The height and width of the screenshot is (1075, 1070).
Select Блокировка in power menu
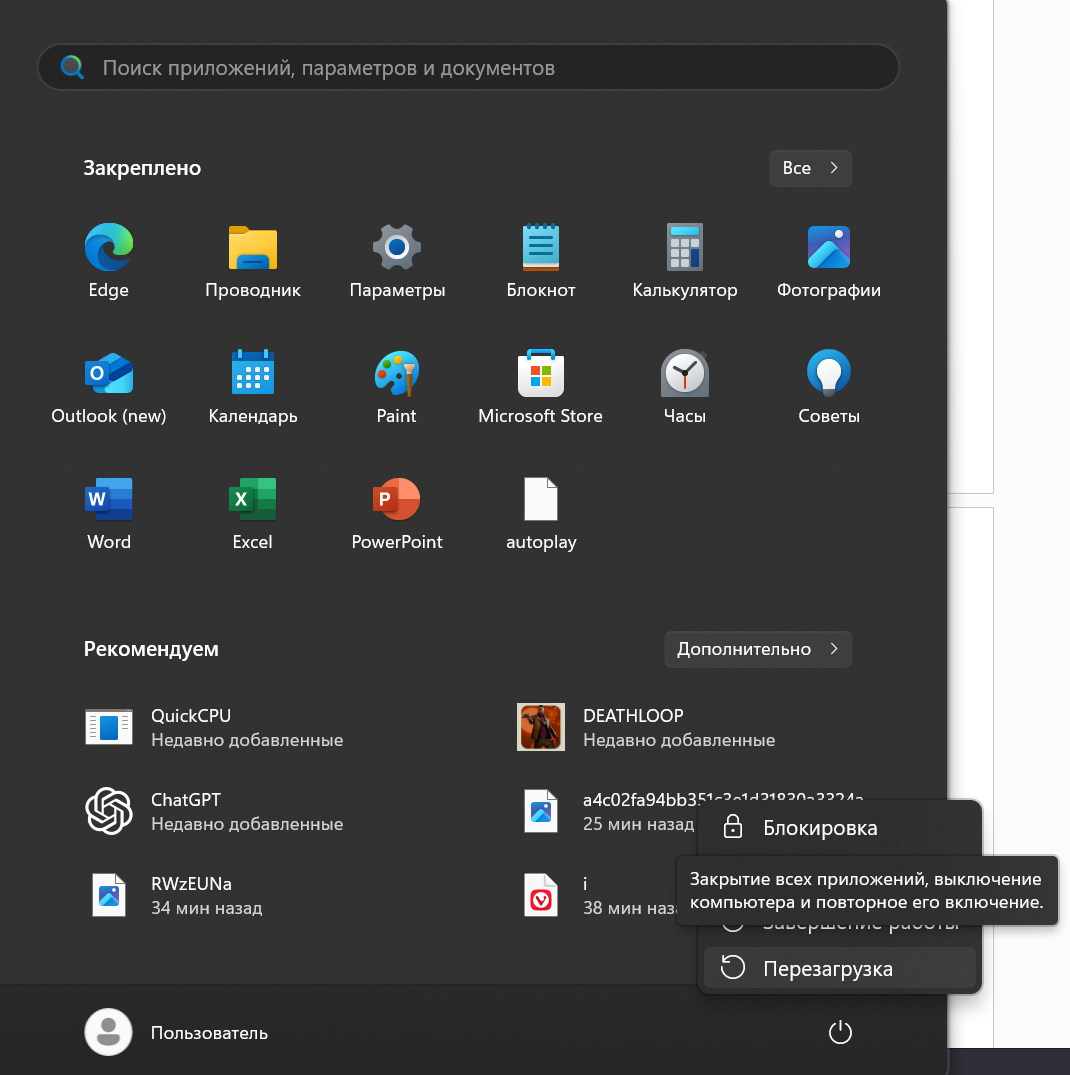(840, 828)
